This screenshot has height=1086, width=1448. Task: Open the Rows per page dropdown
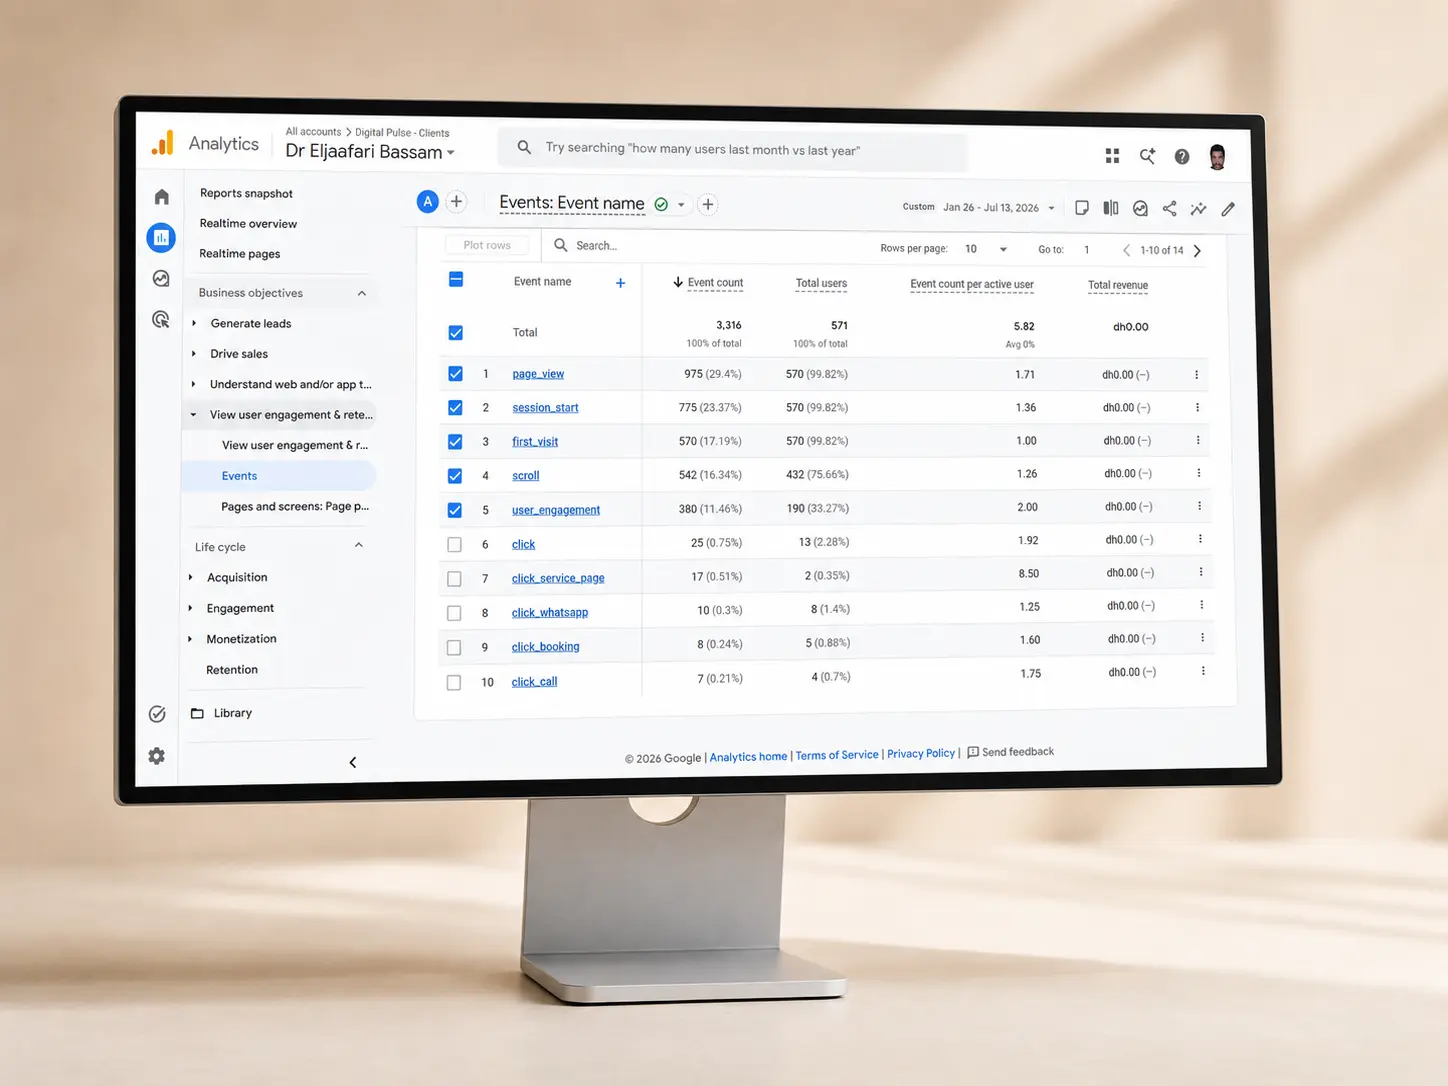(x=986, y=249)
